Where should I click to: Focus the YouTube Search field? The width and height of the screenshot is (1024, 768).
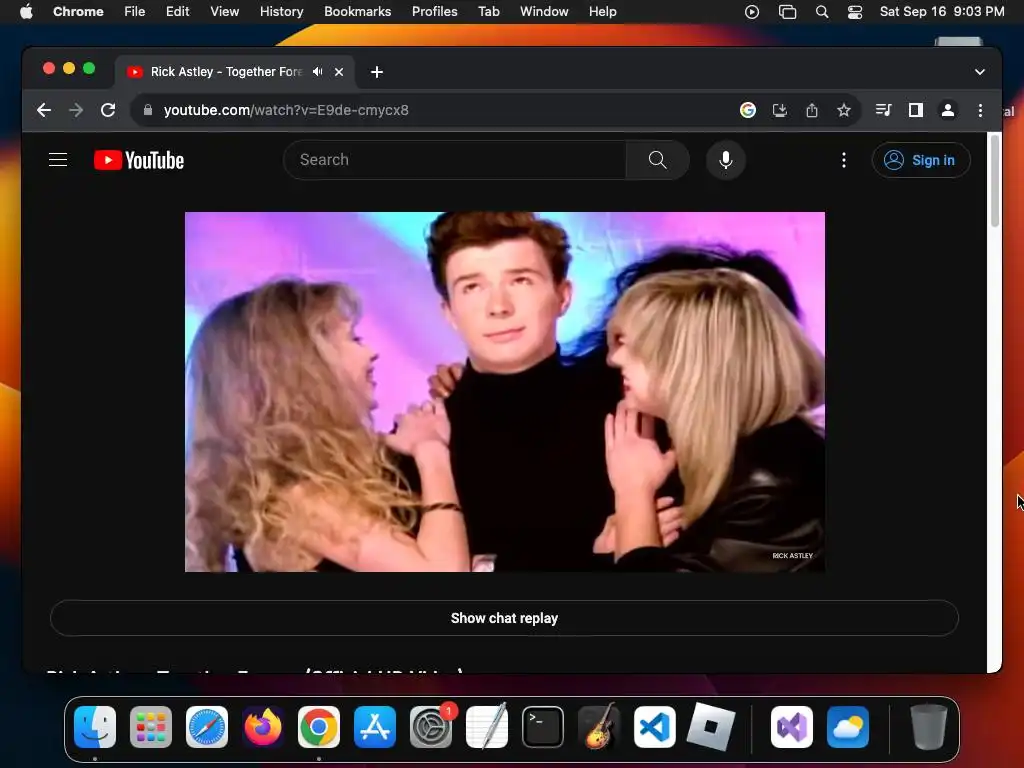point(455,160)
